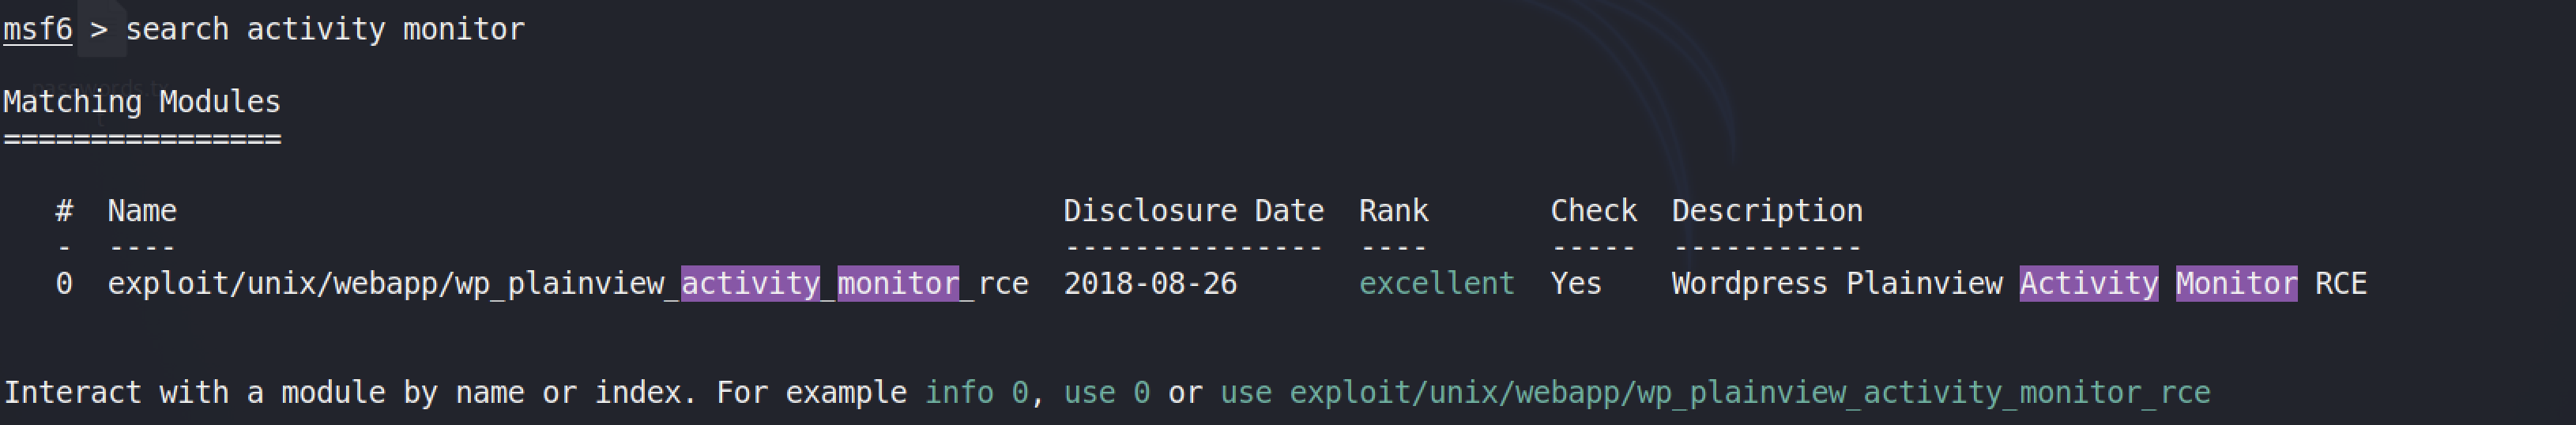Click the index '0' in the result row
The width and height of the screenshot is (2576, 425).
(x=64, y=283)
